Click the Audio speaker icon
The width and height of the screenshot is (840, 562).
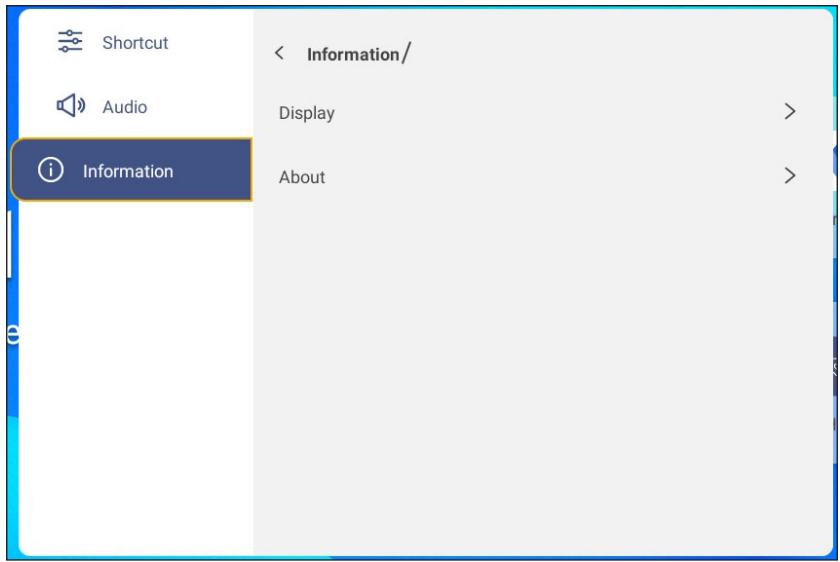click(x=71, y=106)
